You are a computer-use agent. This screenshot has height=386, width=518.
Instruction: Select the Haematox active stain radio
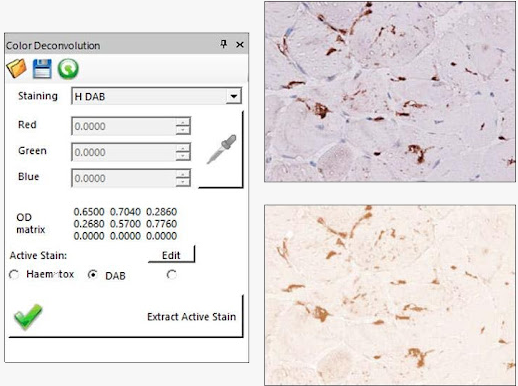[x=14, y=275]
